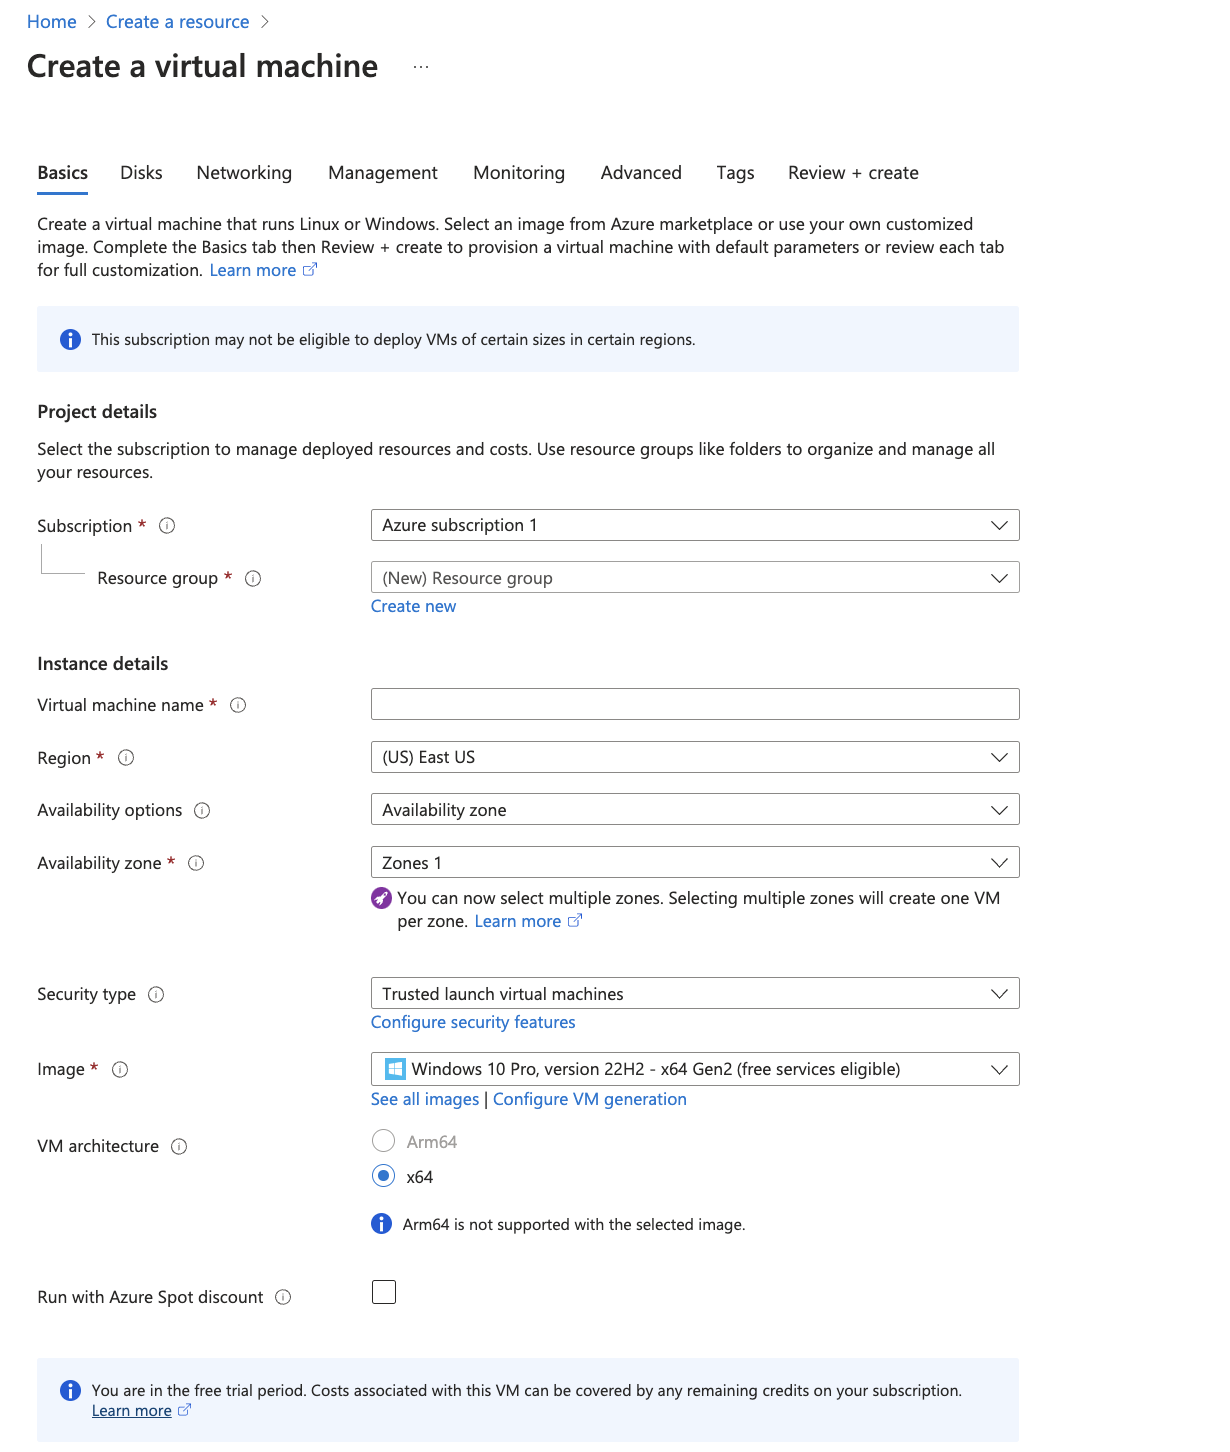The height and width of the screenshot is (1452, 1230).
Task: Select the x64 architecture radio button
Action: [383, 1177]
